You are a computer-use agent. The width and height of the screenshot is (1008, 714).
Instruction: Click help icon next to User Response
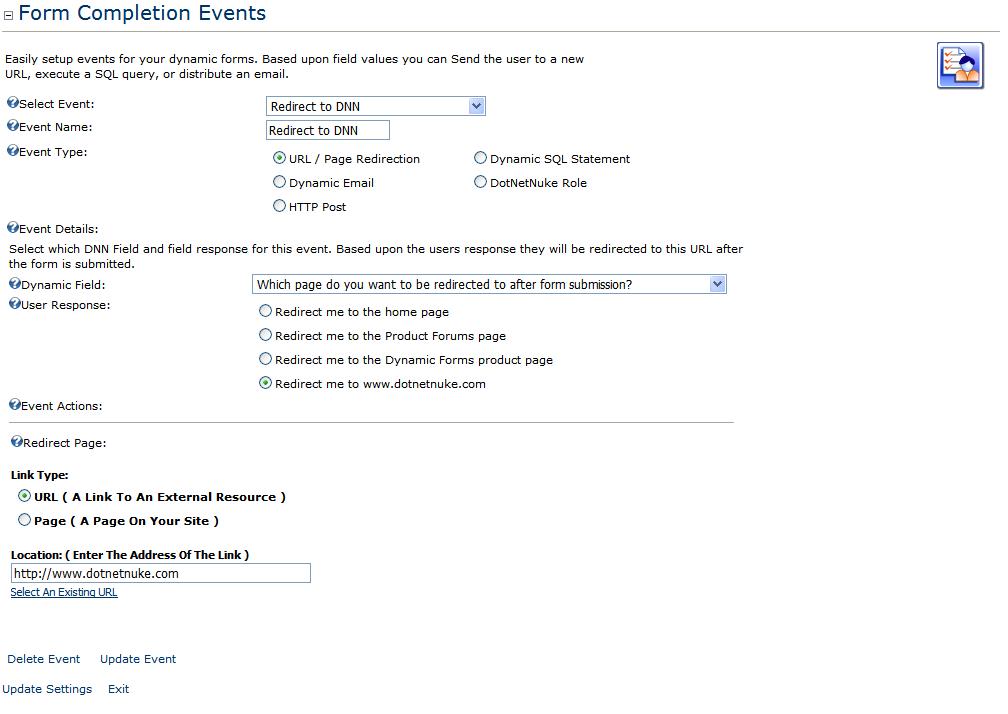14,304
